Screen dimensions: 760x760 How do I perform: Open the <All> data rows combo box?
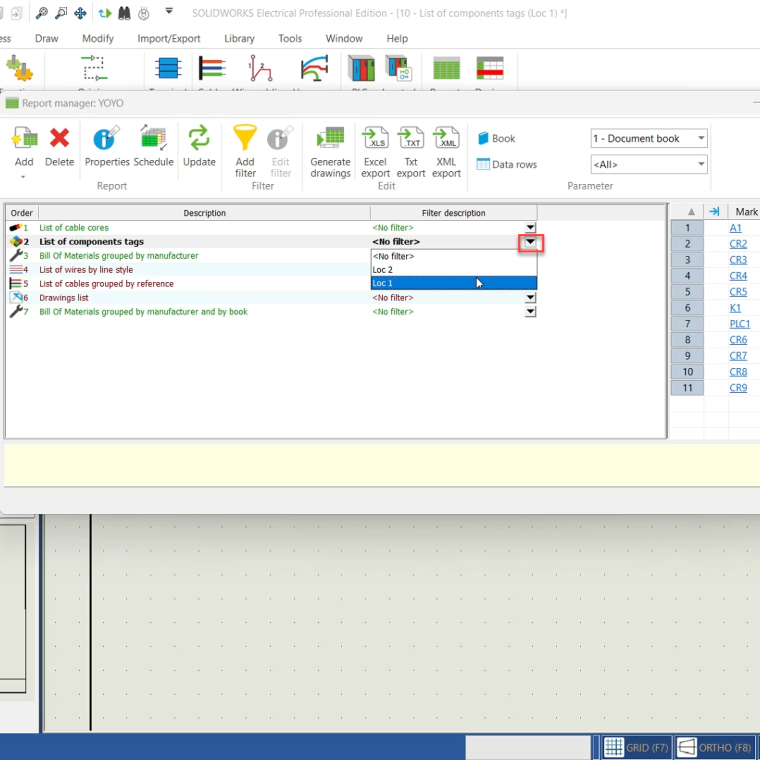tap(649, 164)
